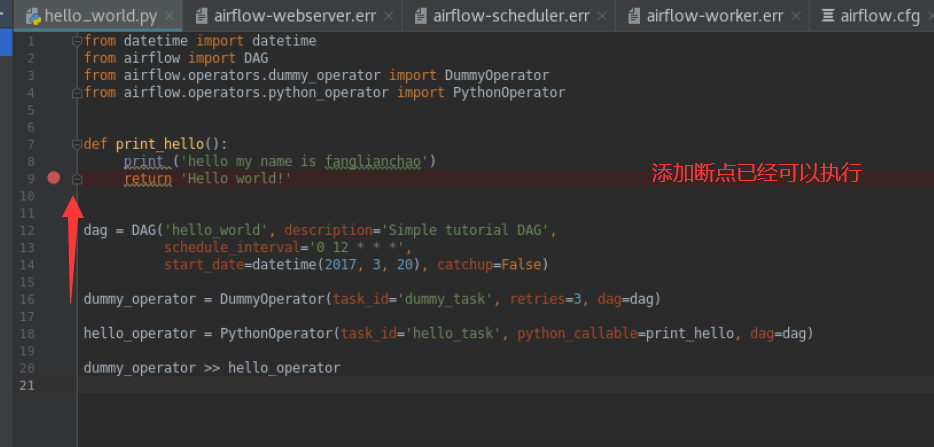Click the file icon on airflow-webserver.err tab

point(203,16)
